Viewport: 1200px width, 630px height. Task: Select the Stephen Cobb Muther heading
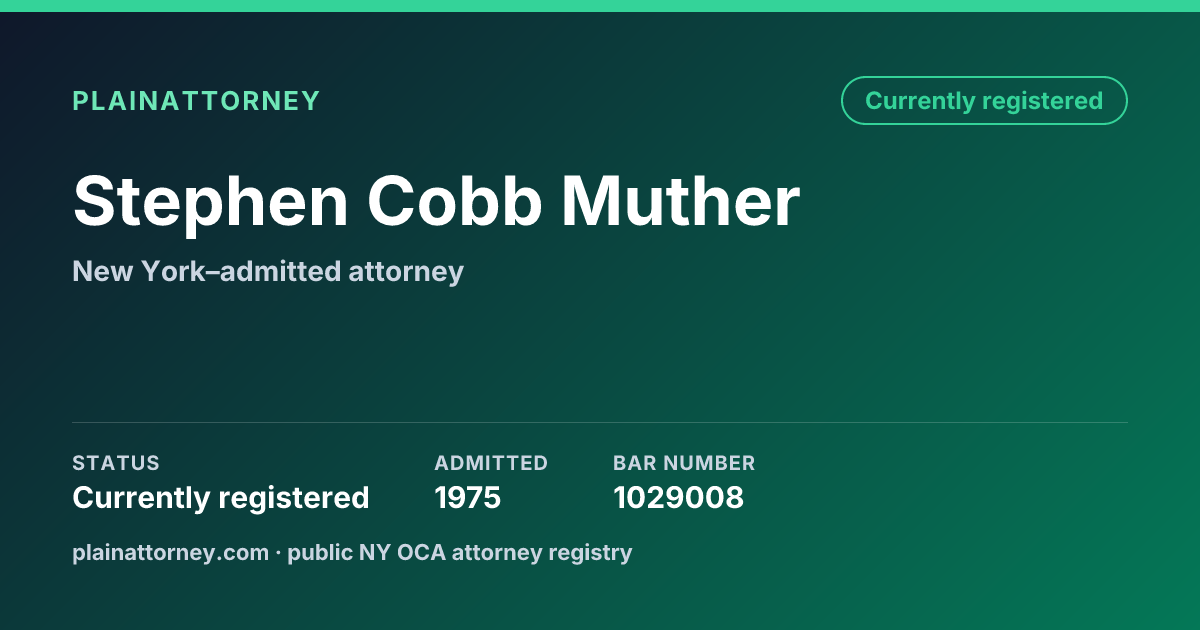click(x=436, y=202)
